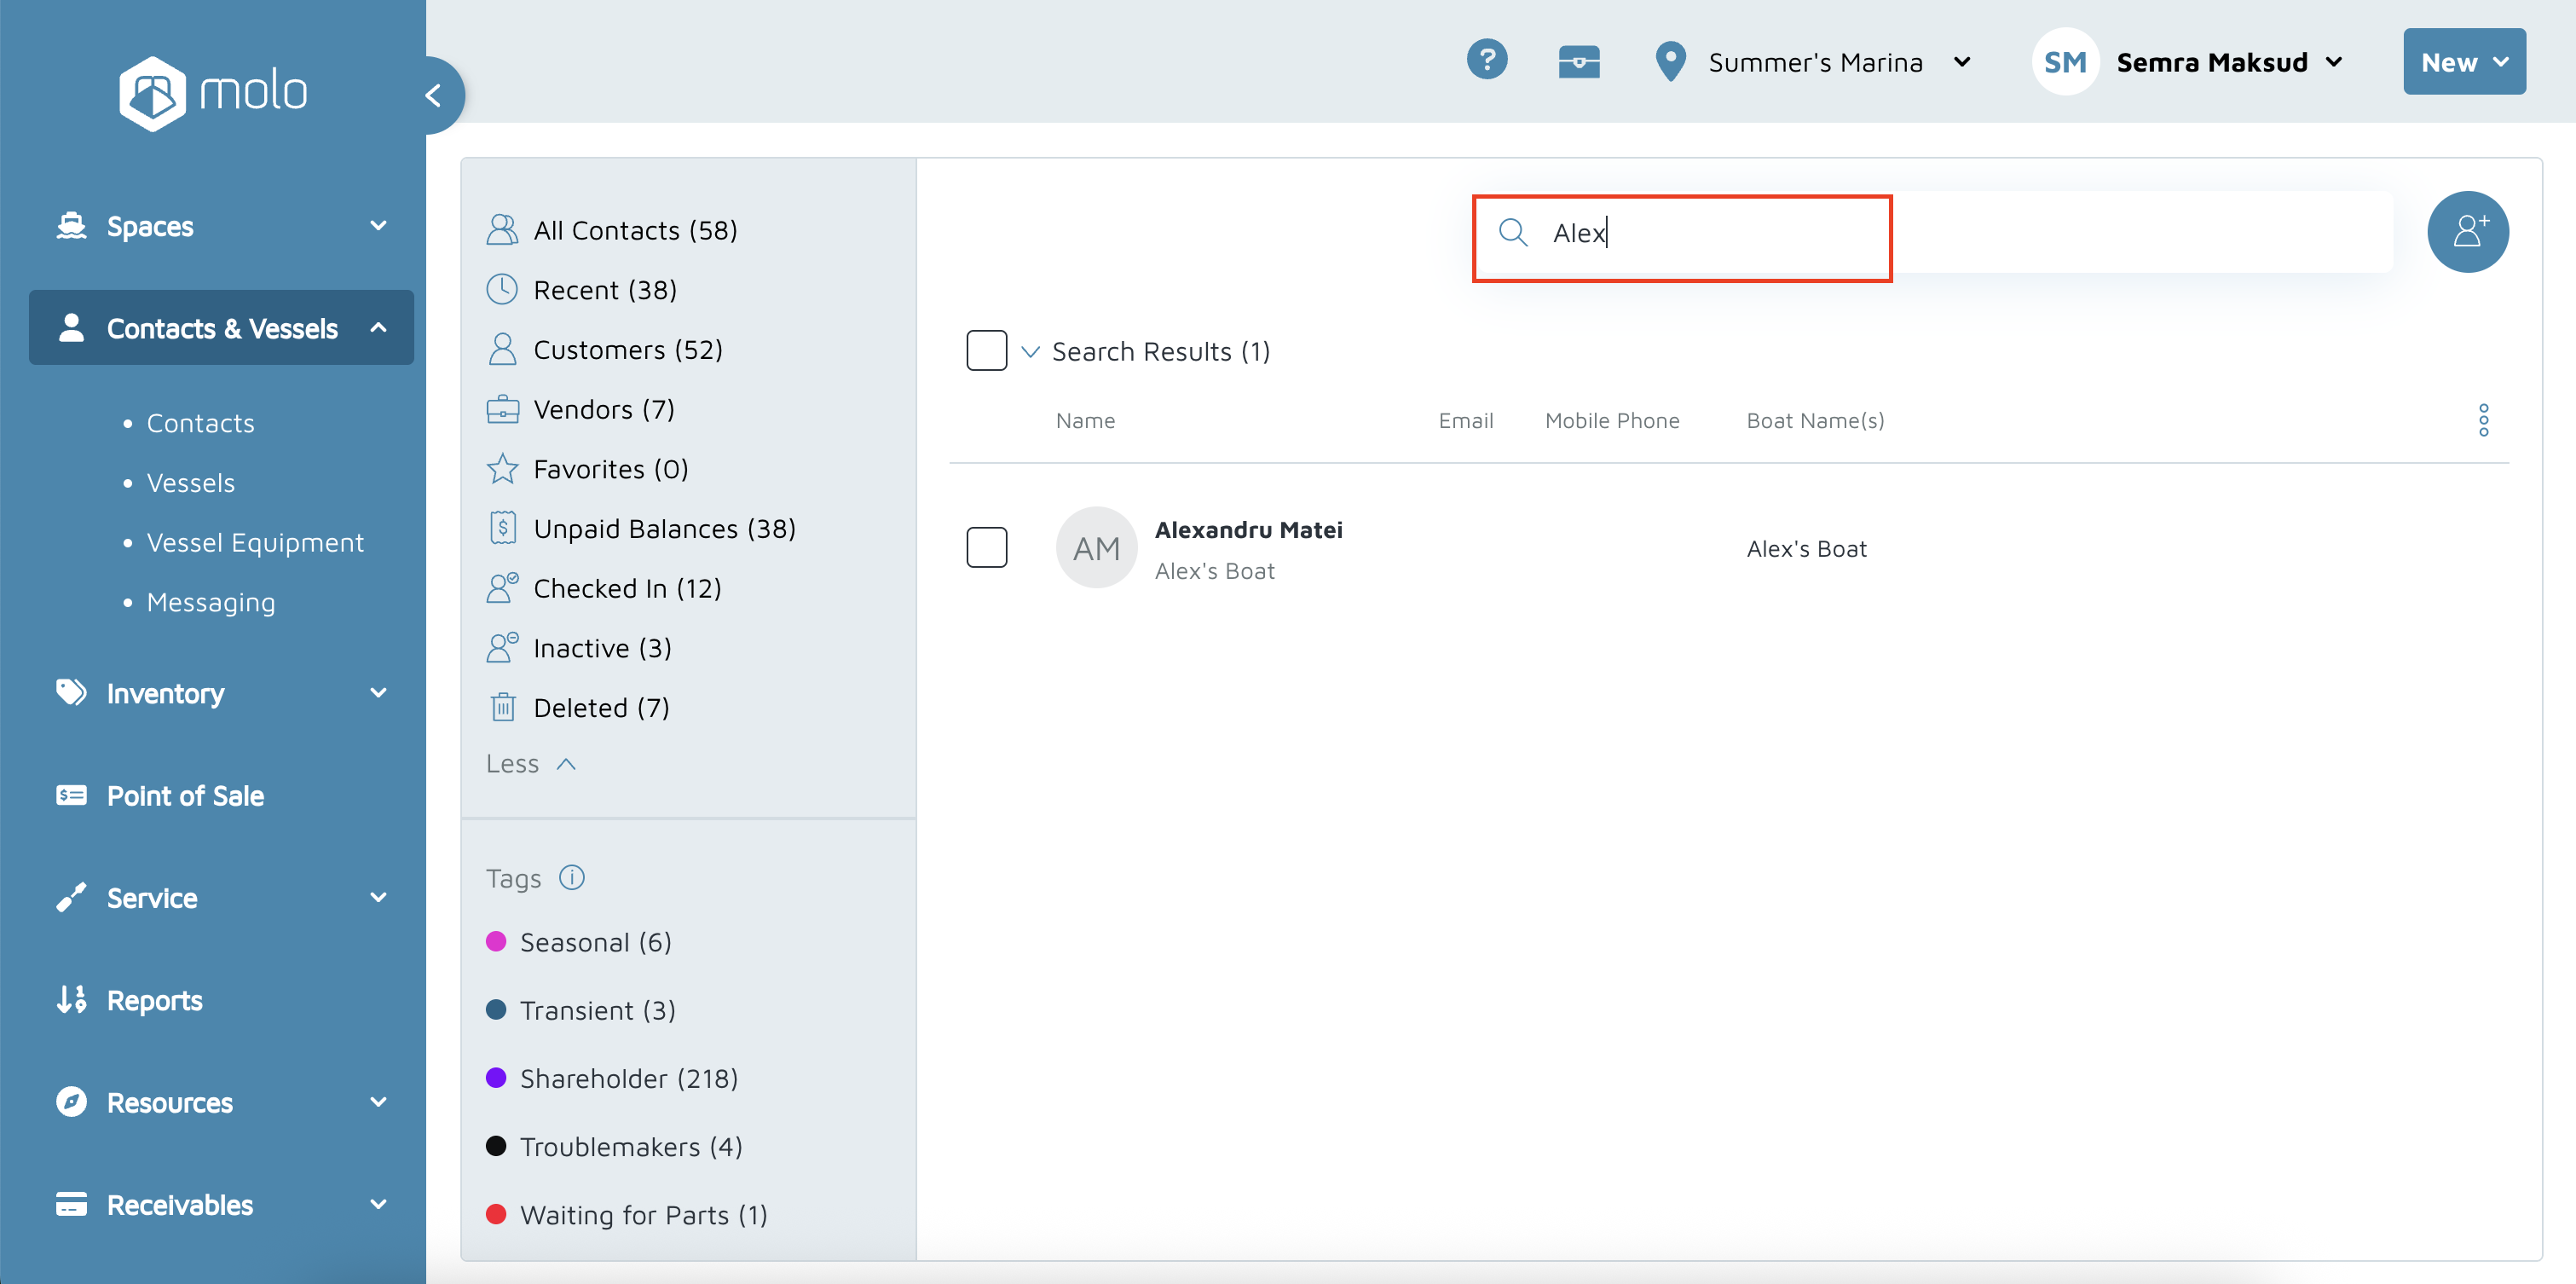The image size is (2576, 1284).
Task: Collapse the sidebar with arrow button
Action: pos(434,96)
